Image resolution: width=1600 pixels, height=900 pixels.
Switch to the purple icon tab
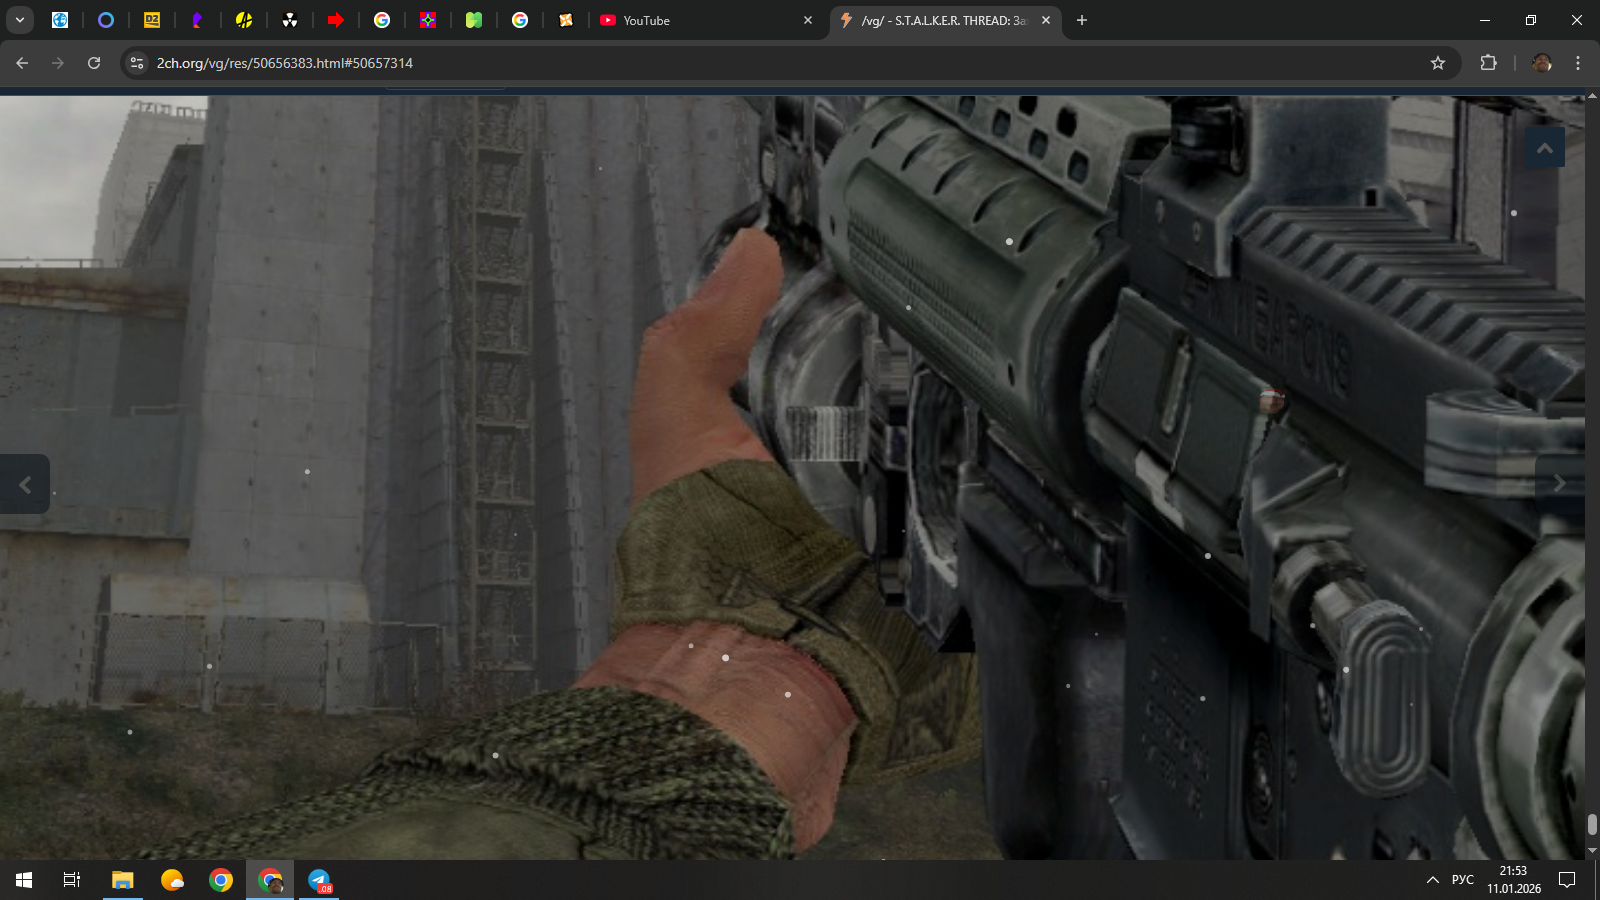tap(198, 20)
